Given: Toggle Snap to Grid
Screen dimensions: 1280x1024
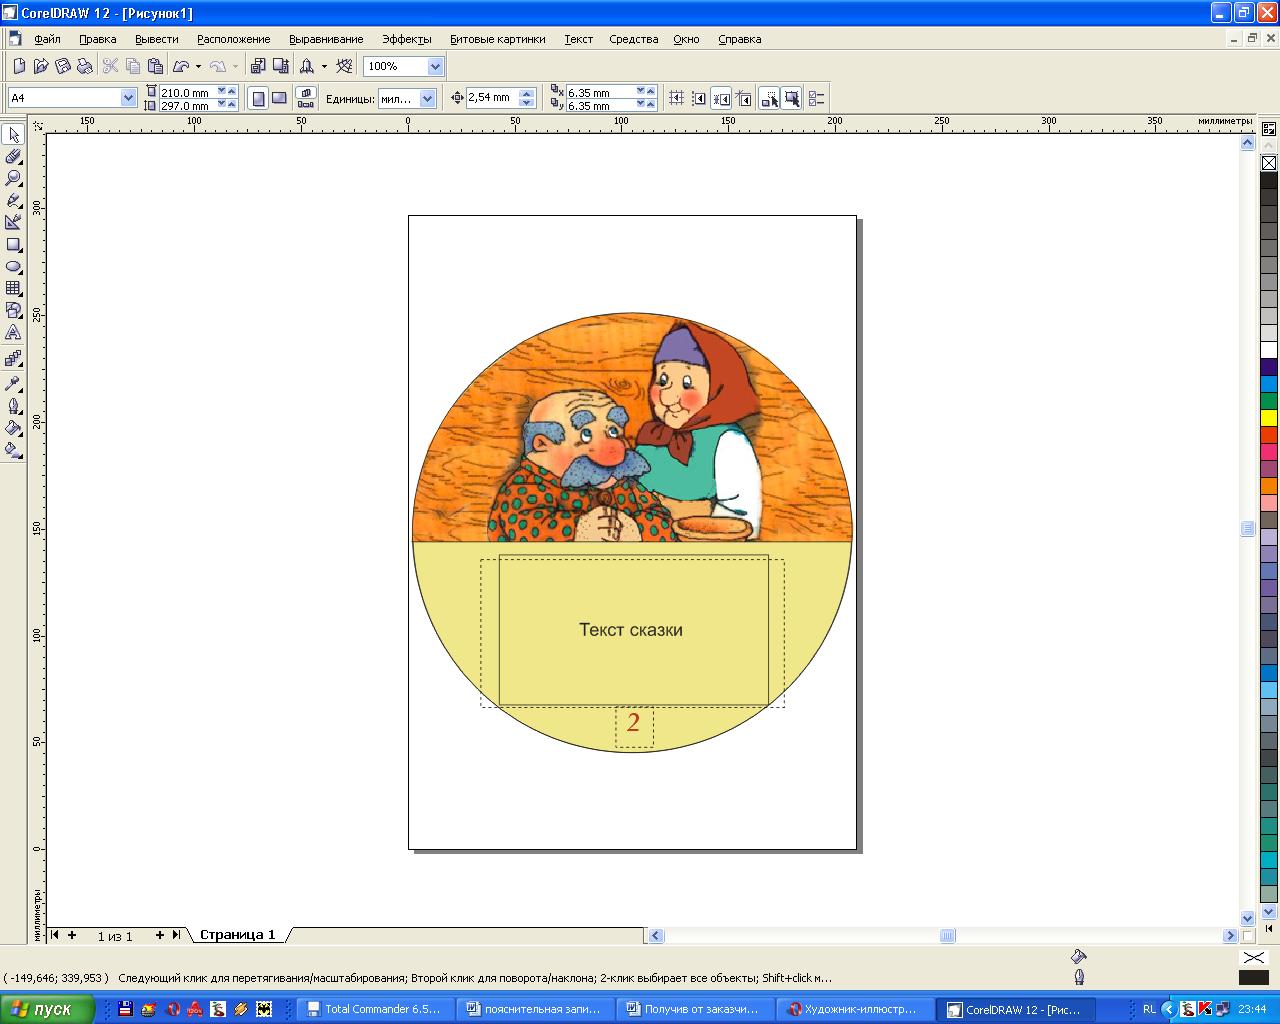Looking at the screenshot, I should coord(677,98).
